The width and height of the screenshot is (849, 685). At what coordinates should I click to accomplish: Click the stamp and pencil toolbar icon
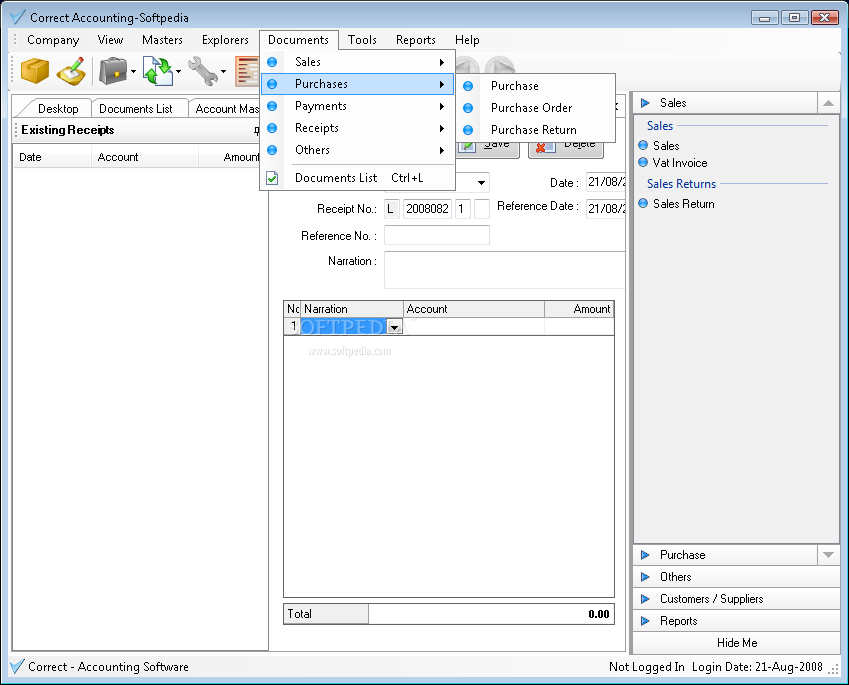pos(71,71)
